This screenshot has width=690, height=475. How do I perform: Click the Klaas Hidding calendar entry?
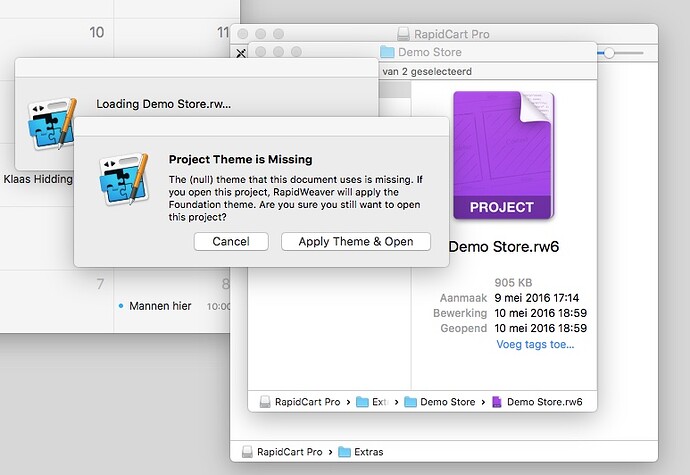pyautogui.click(x=38, y=179)
